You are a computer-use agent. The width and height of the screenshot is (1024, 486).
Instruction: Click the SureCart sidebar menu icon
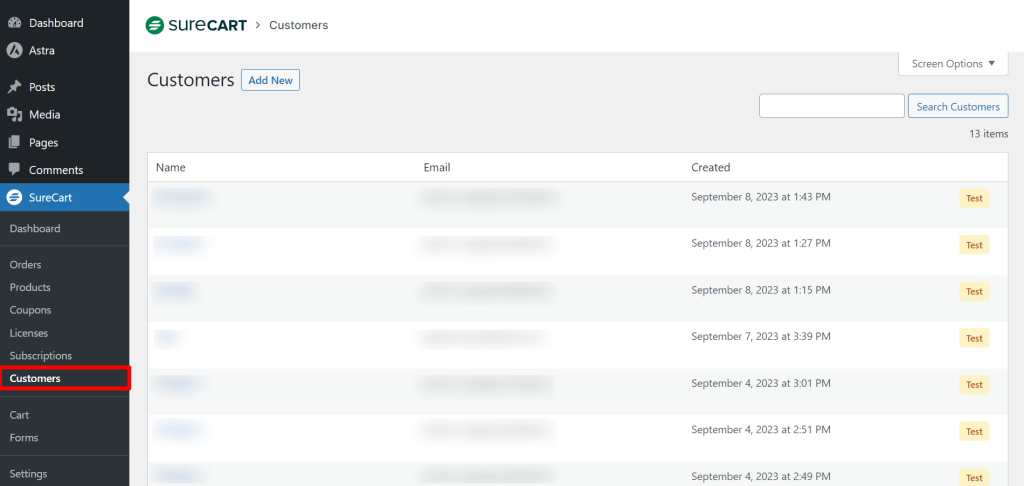pos(15,197)
